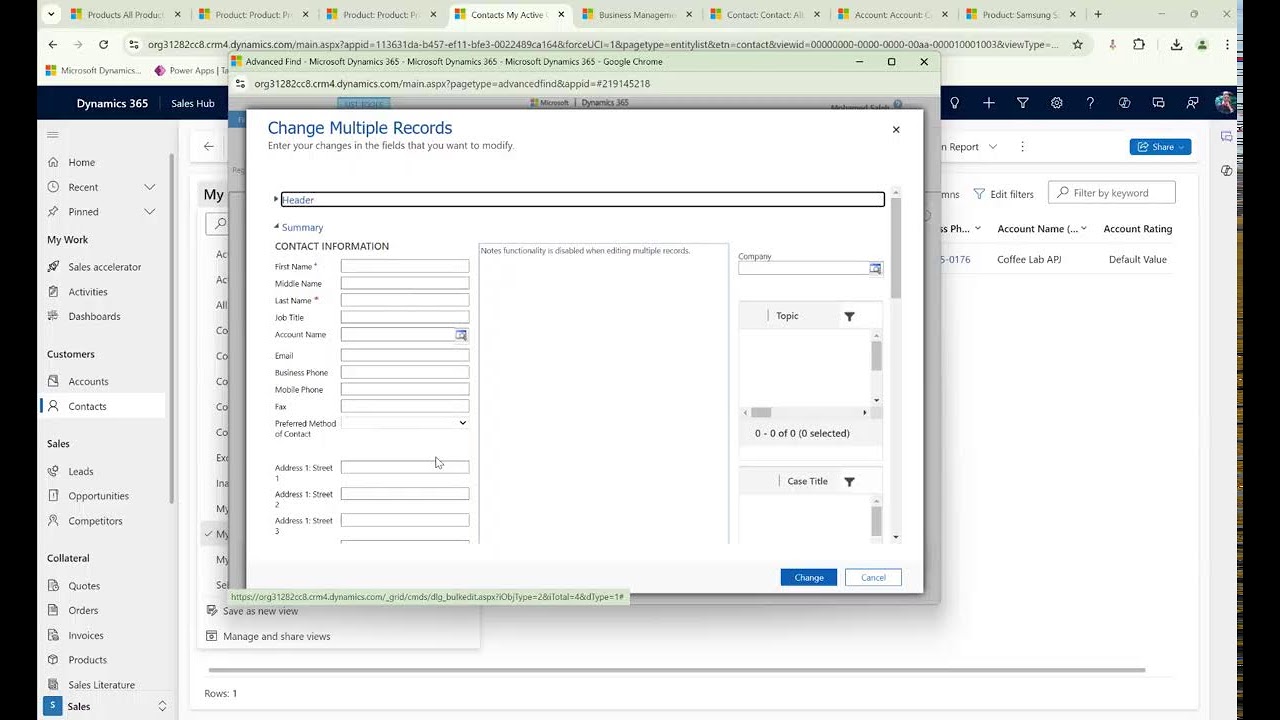Click Edit filters in main window
The width and height of the screenshot is (1280, 720).
tap(1004, 194)
